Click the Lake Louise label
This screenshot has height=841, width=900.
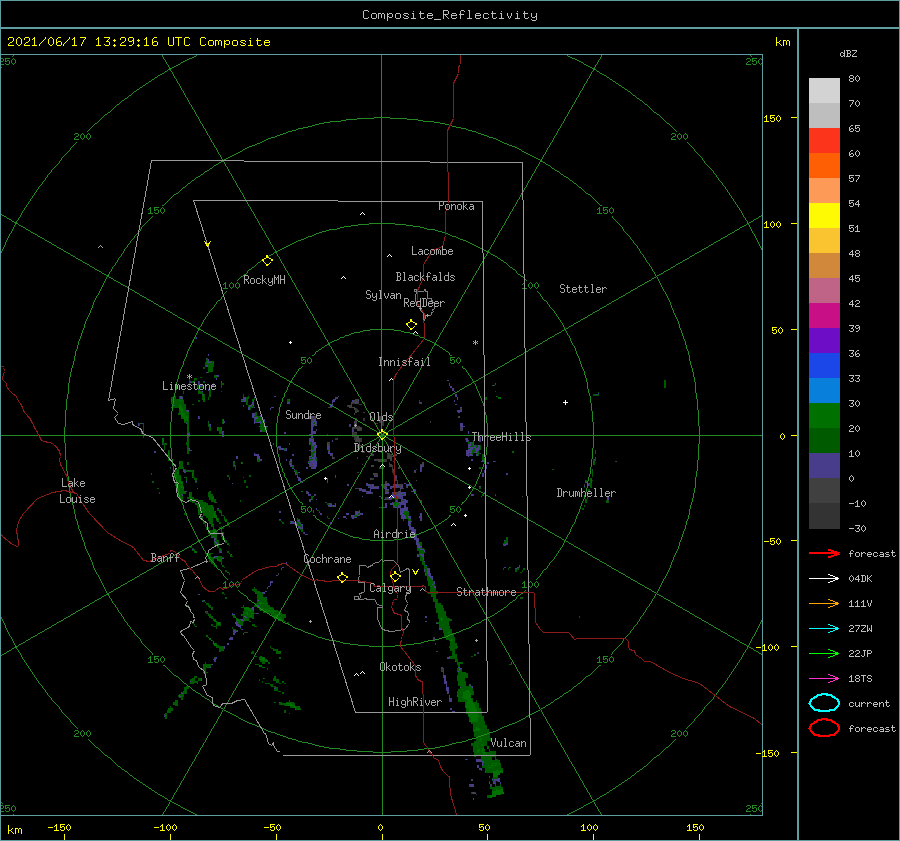coord(77,491)
